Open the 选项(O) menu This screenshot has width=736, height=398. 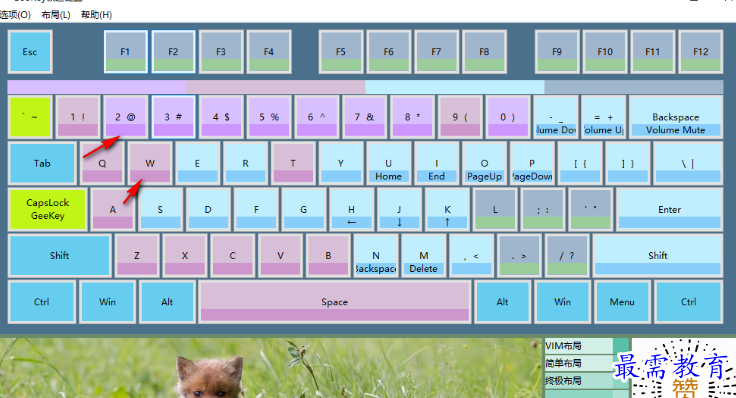(15, 15)
